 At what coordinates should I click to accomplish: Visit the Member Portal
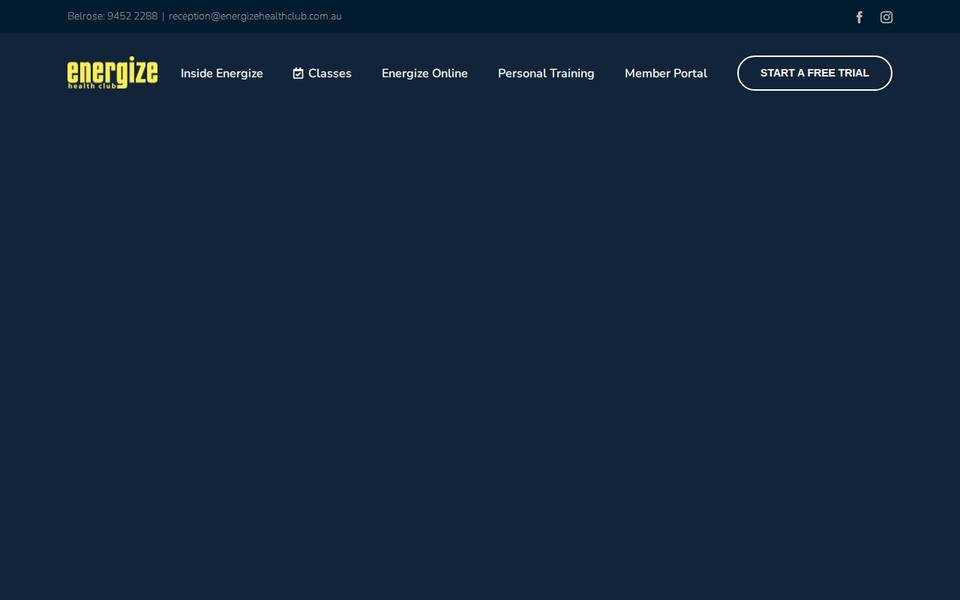coord(666,73)
